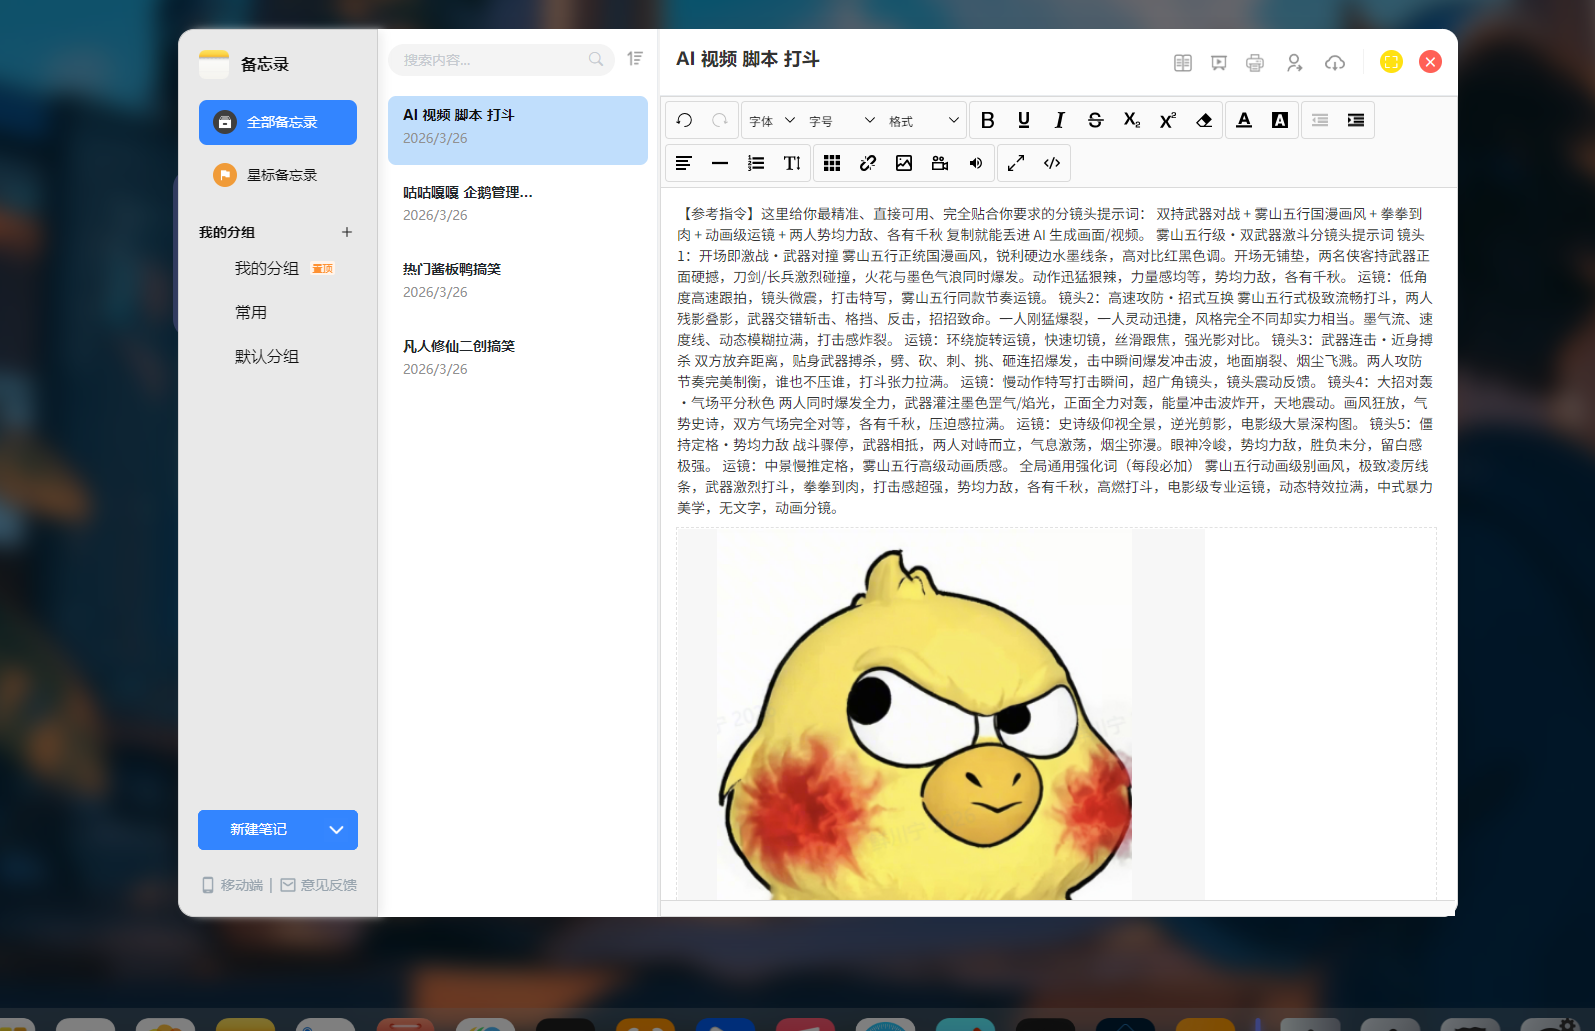Toggle italic text style
The image size is (1595, 1031).
click(x=1060, y=120)
